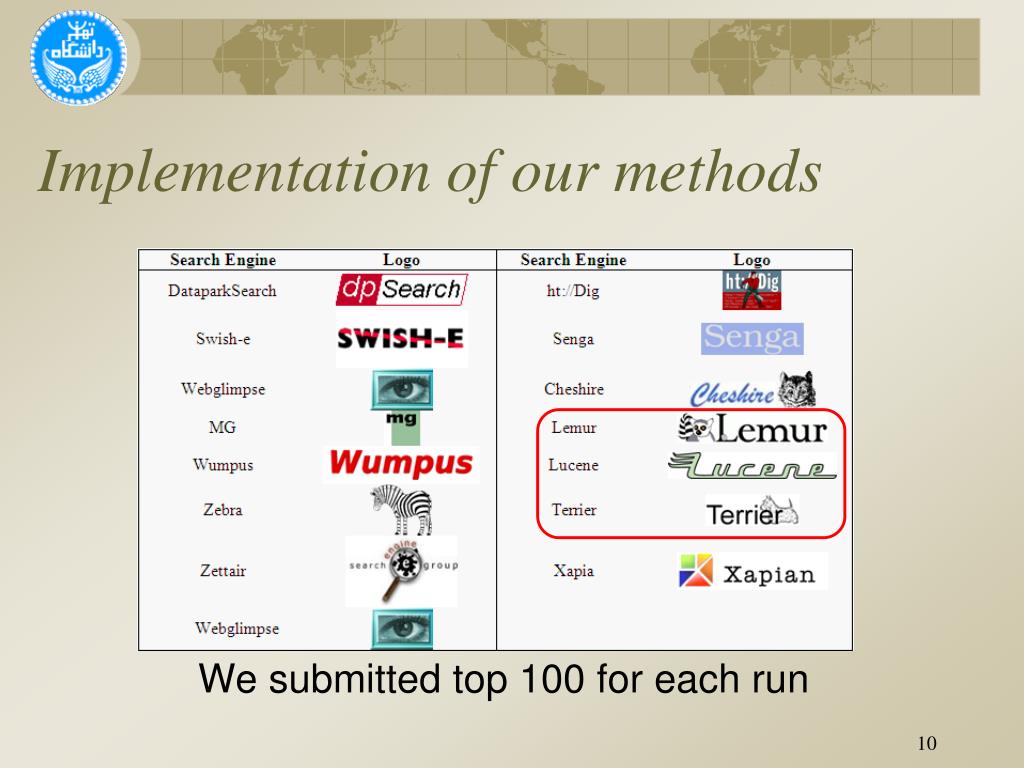Click the caption We submitted top 100

click(x=504, y=679)
